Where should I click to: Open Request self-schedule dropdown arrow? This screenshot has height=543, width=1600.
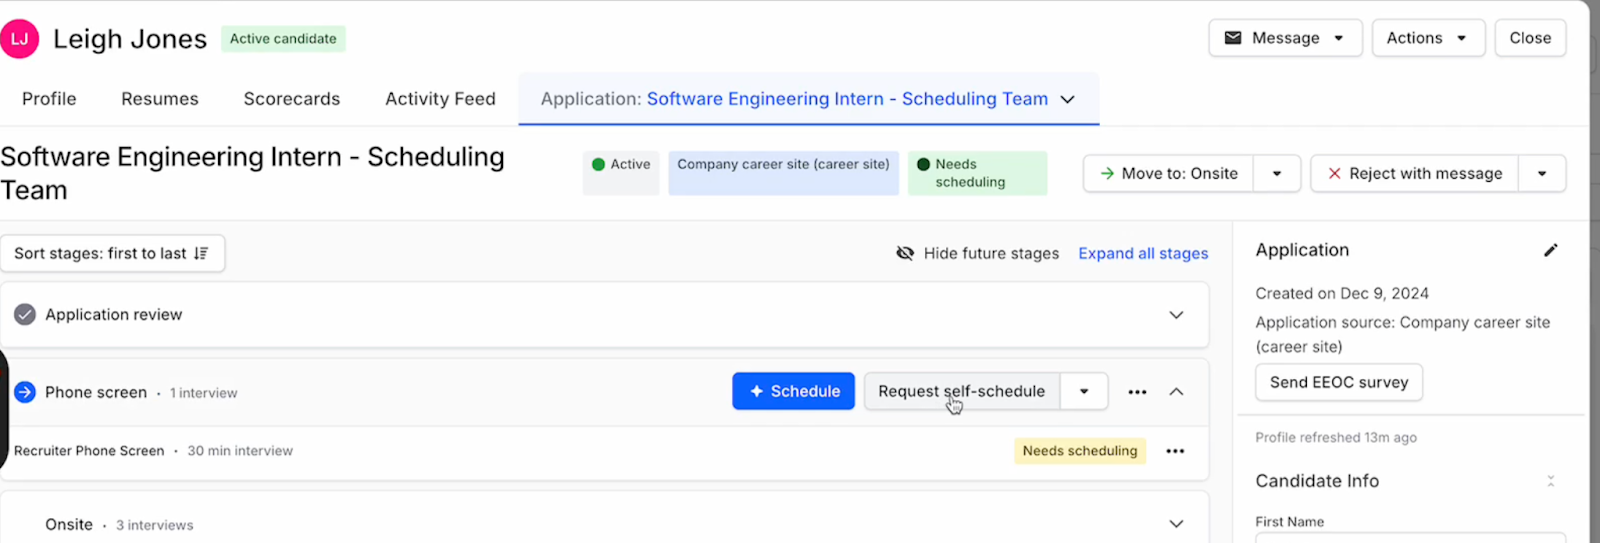pos(1084,392)
